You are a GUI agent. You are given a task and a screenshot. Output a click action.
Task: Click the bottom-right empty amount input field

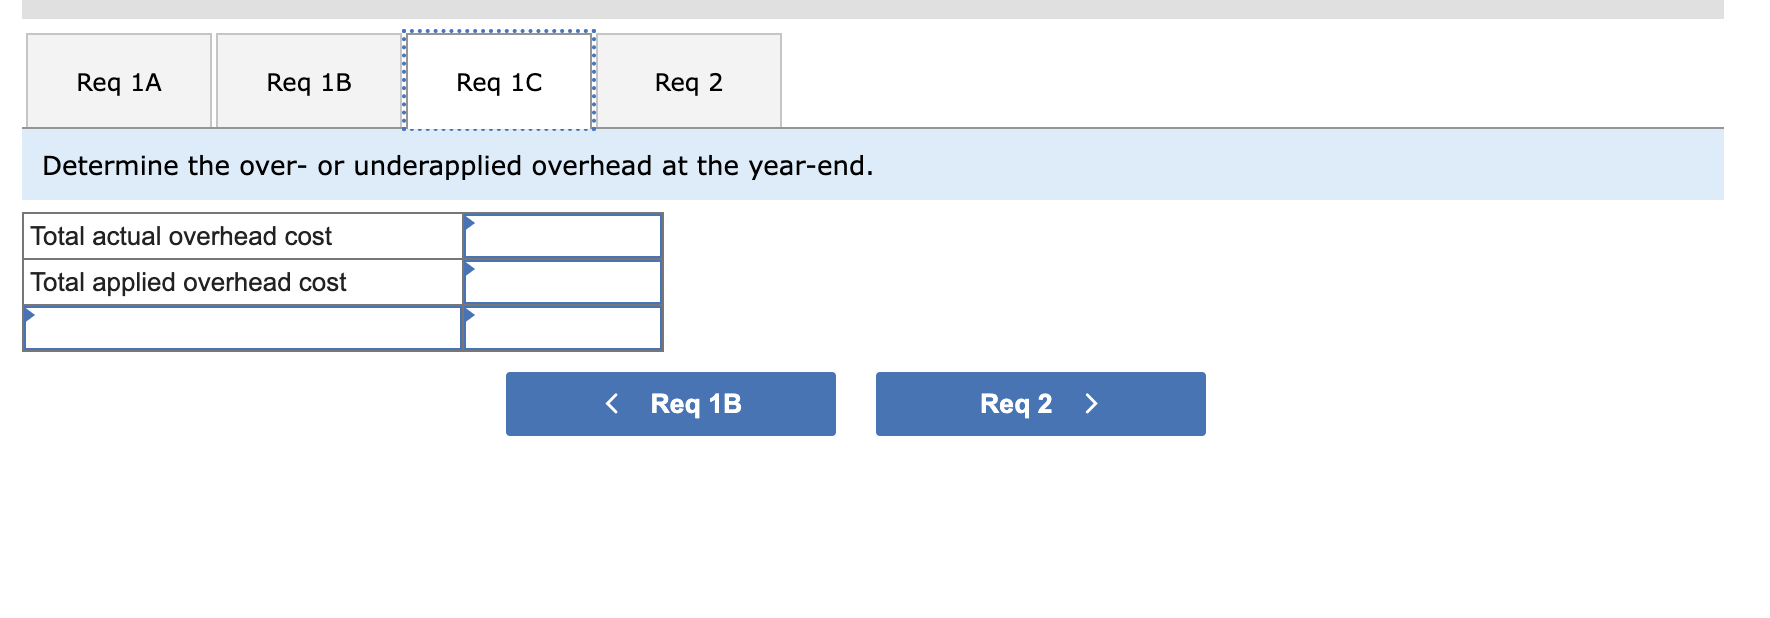[x=565, y=327]
